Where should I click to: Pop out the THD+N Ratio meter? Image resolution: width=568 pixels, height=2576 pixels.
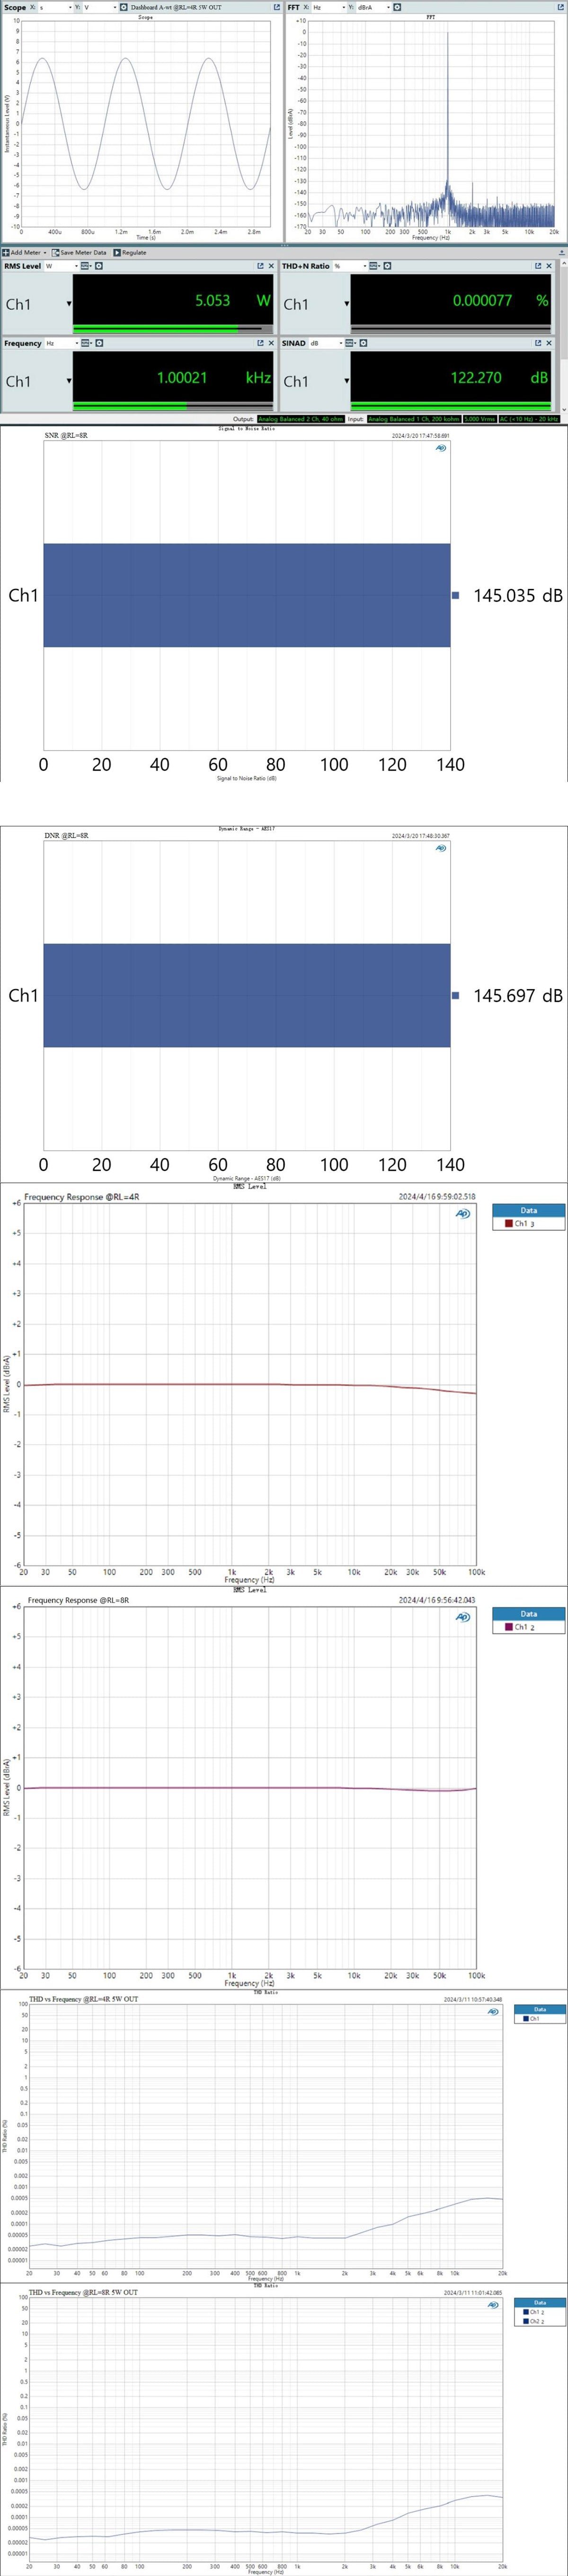pos(537,266)
